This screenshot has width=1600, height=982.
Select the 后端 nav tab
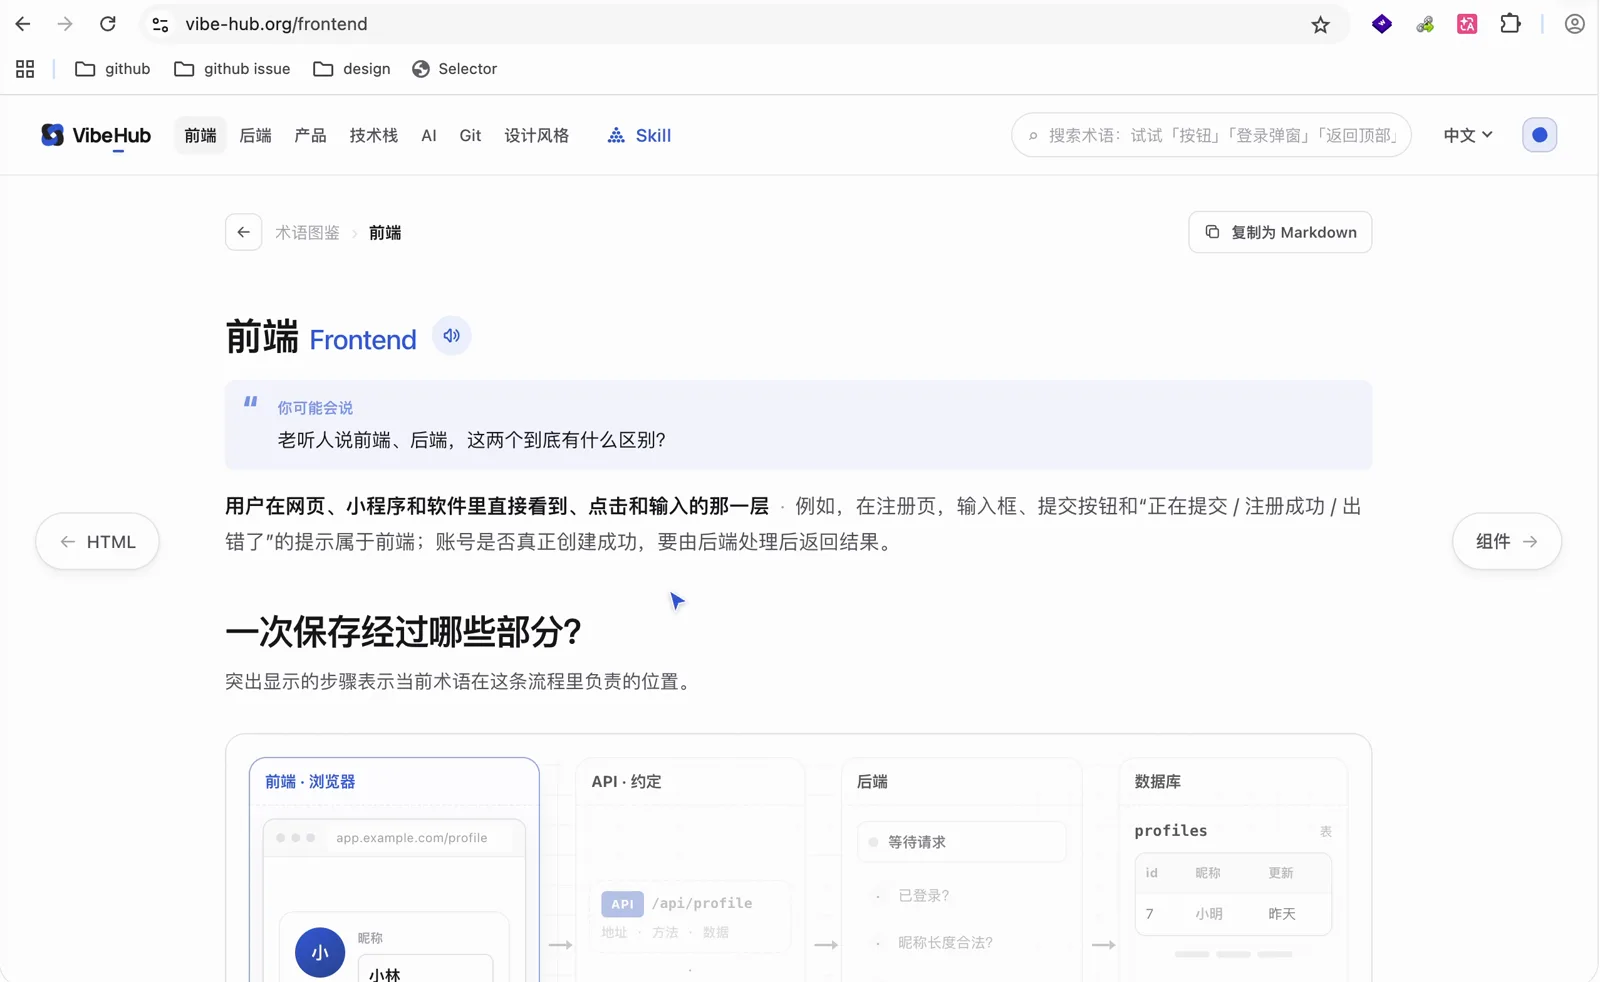[256, 135]
